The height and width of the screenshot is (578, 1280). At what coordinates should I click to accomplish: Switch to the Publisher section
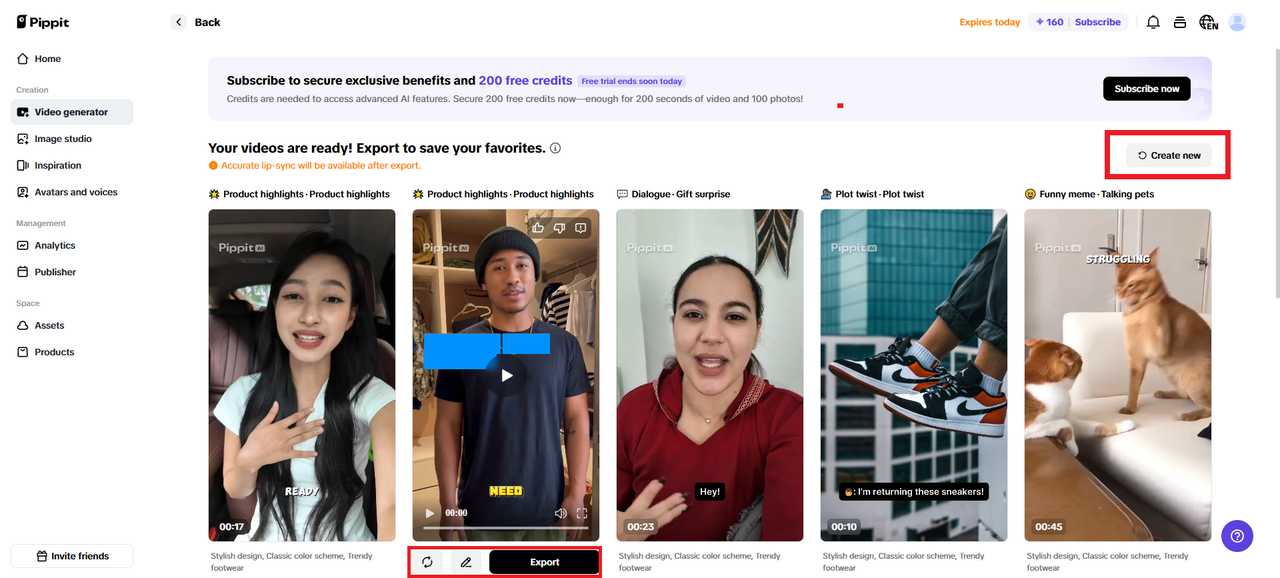(x=56, y=271)
